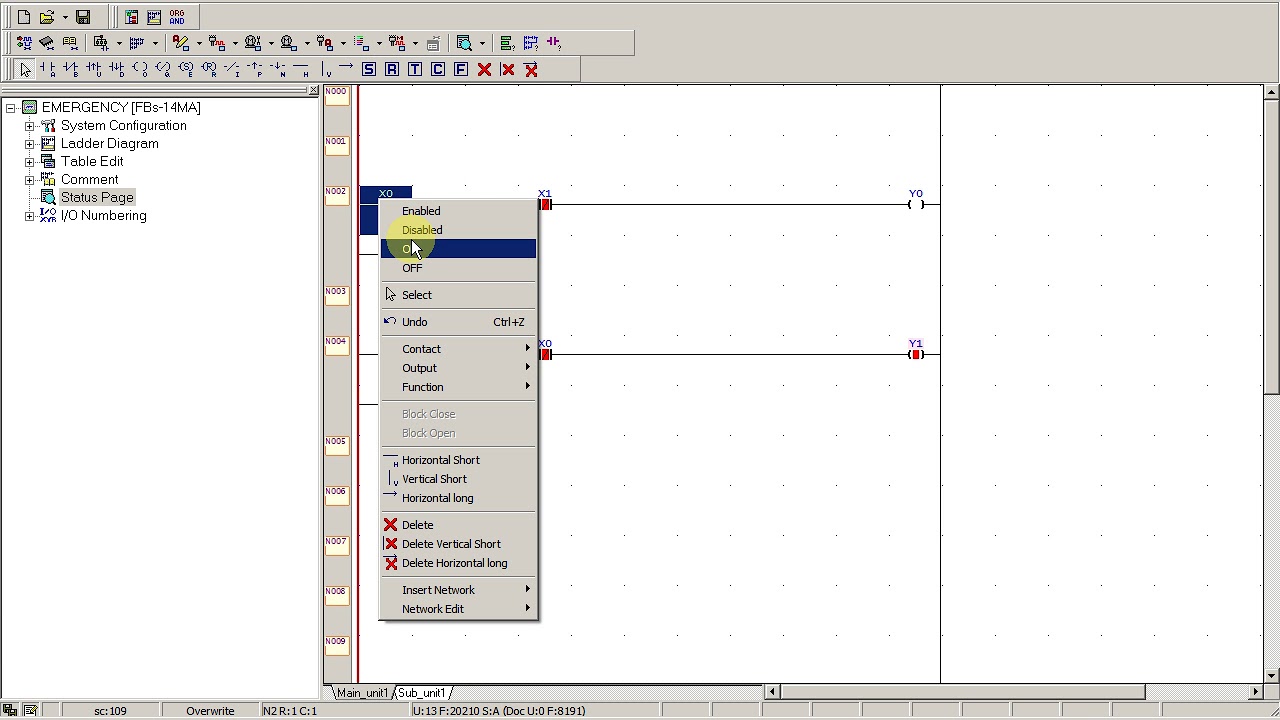Image resolution: width=1280 pixels, height=720 pixels.
Task: Click Select in the context menu
Action: (x=458, y=295)
